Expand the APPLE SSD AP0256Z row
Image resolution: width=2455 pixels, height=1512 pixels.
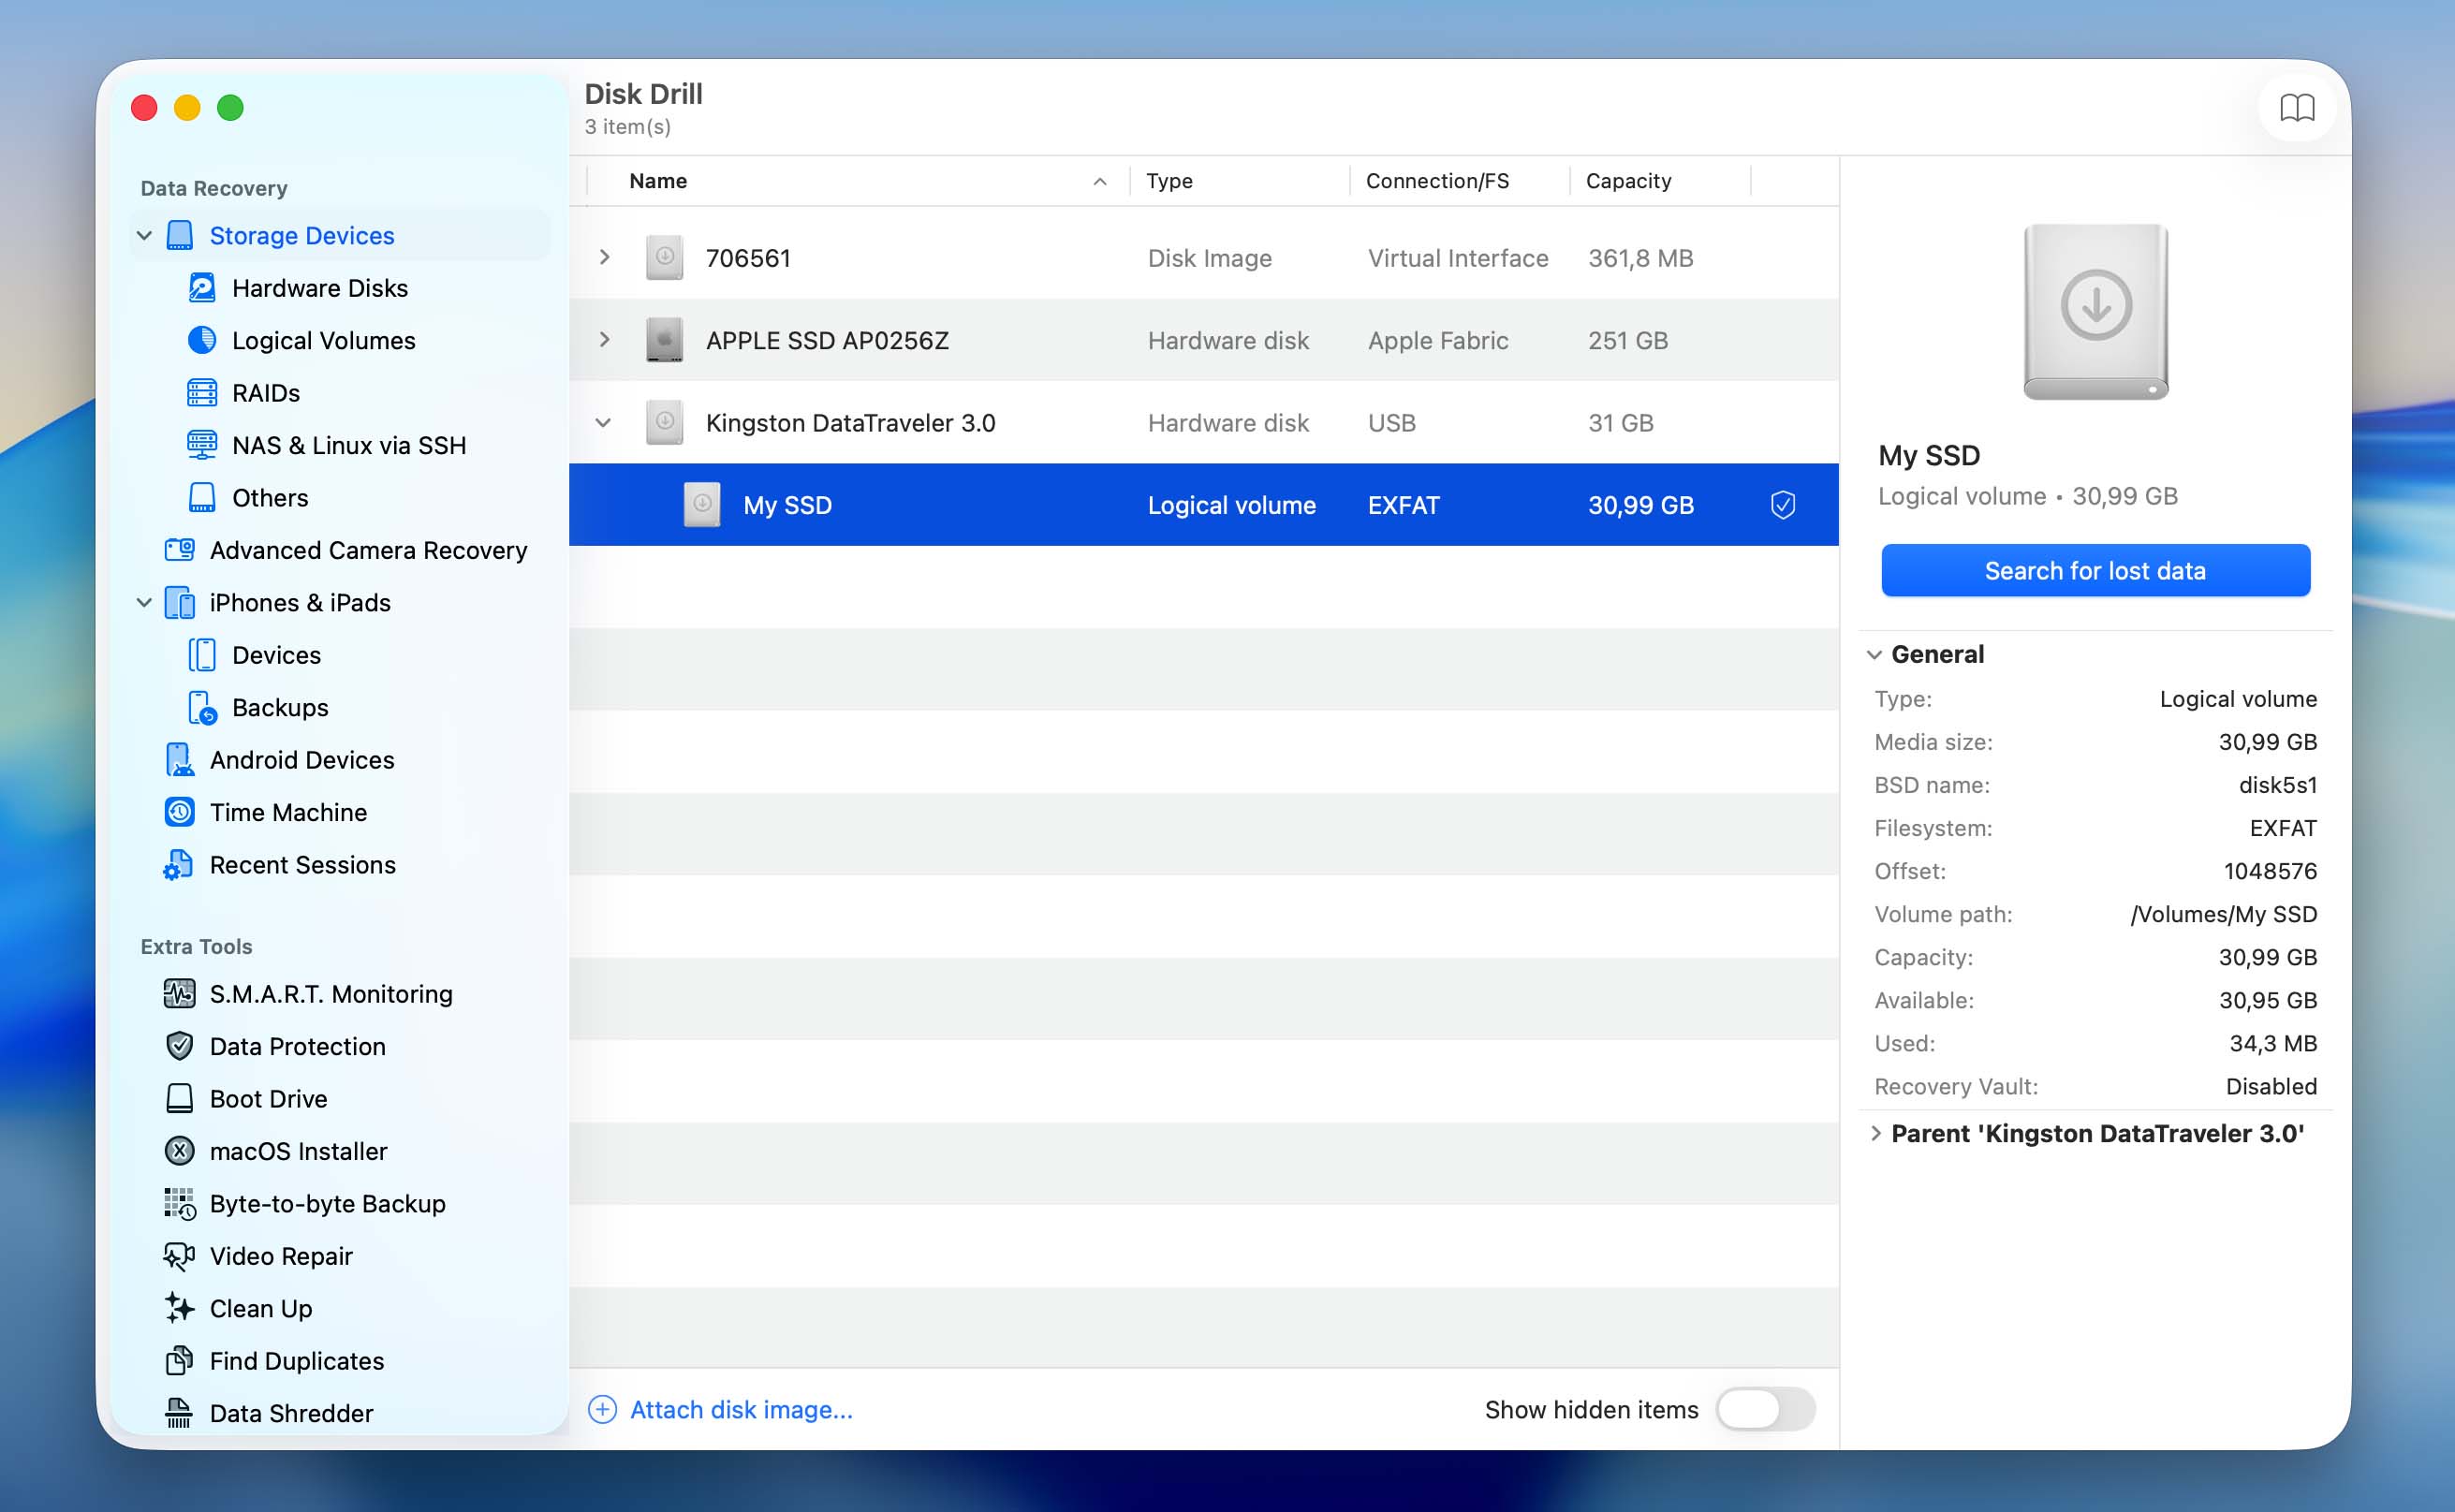pyautogui.click(x=604, y=340)
